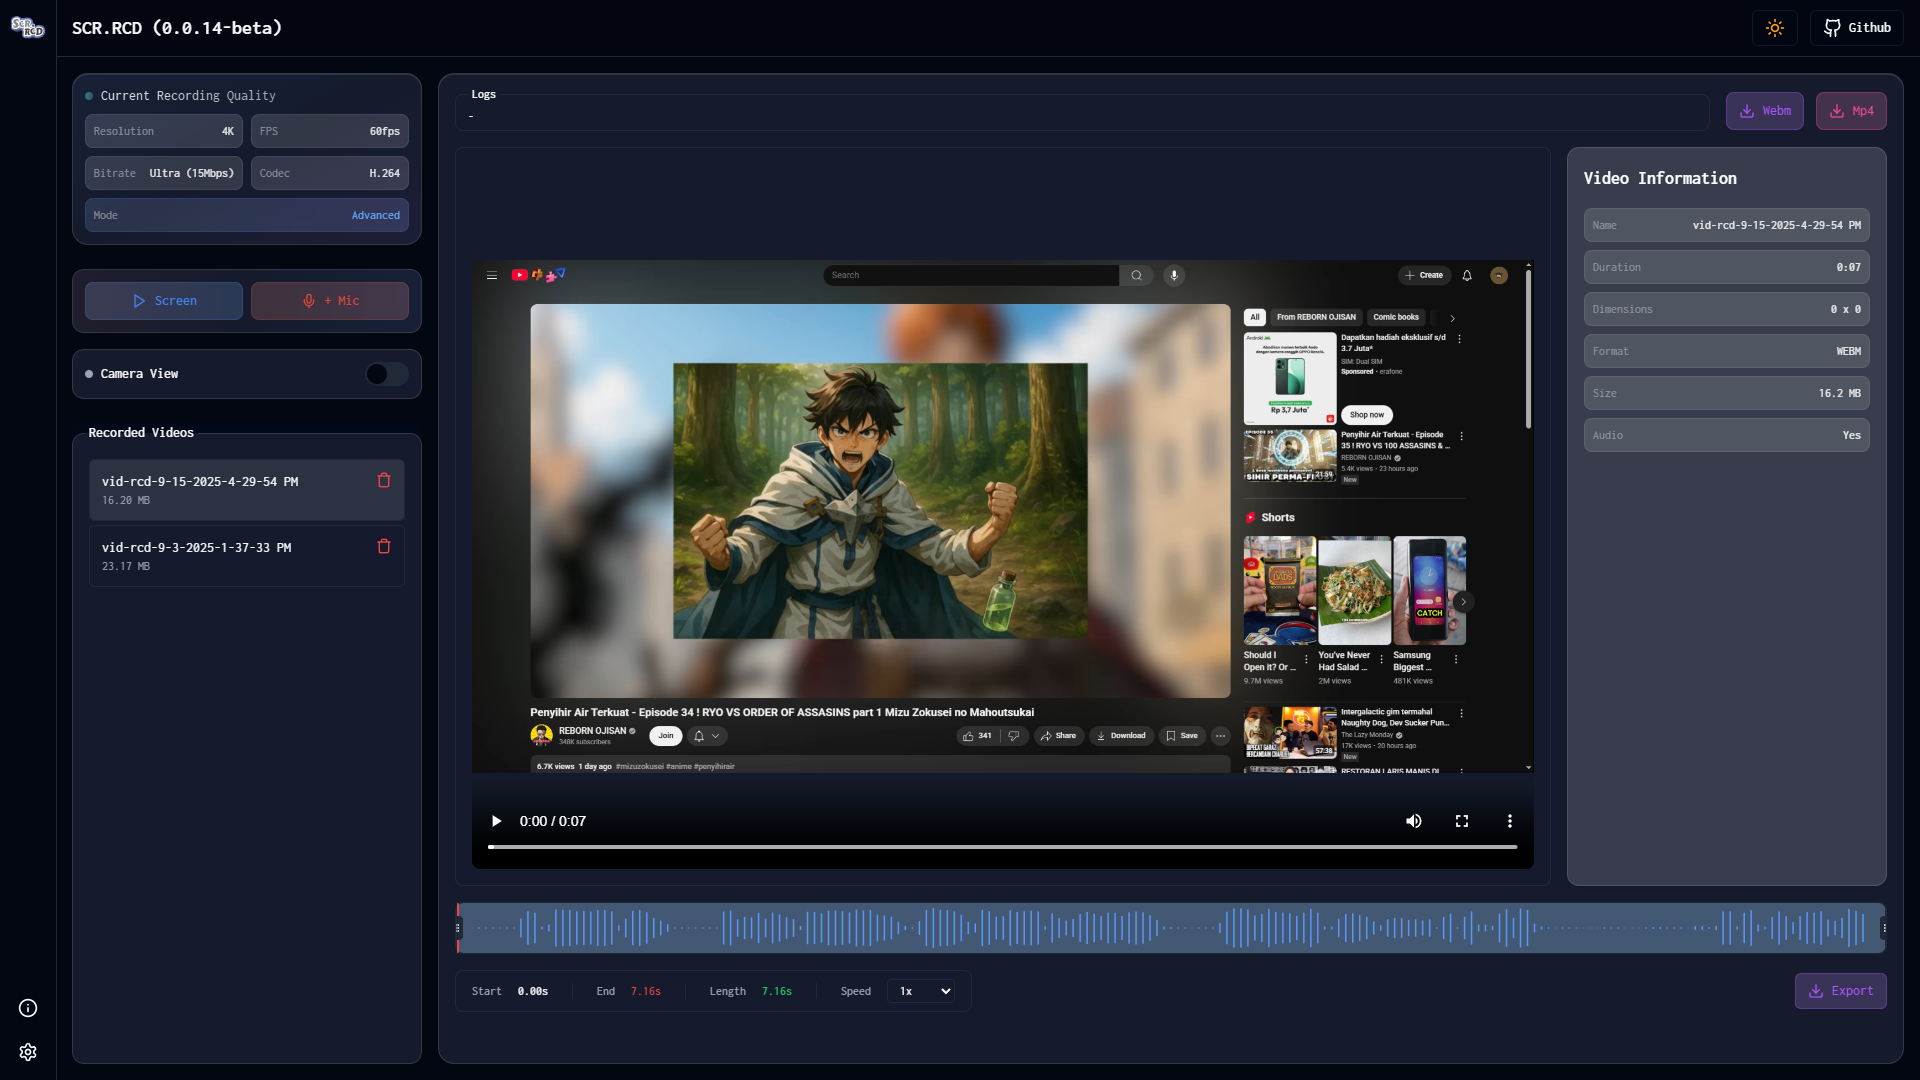Screen dimensions: 1920x1080
Task: Enter fullscreen on the video player
Action: [x=1461, y=821]
